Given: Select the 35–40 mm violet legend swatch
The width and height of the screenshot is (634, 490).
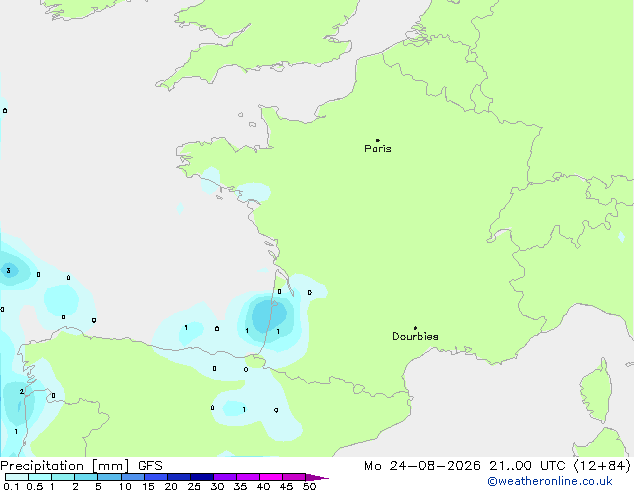Looking at the screenshot, I should pyautogui.click(x=248, y=477).
